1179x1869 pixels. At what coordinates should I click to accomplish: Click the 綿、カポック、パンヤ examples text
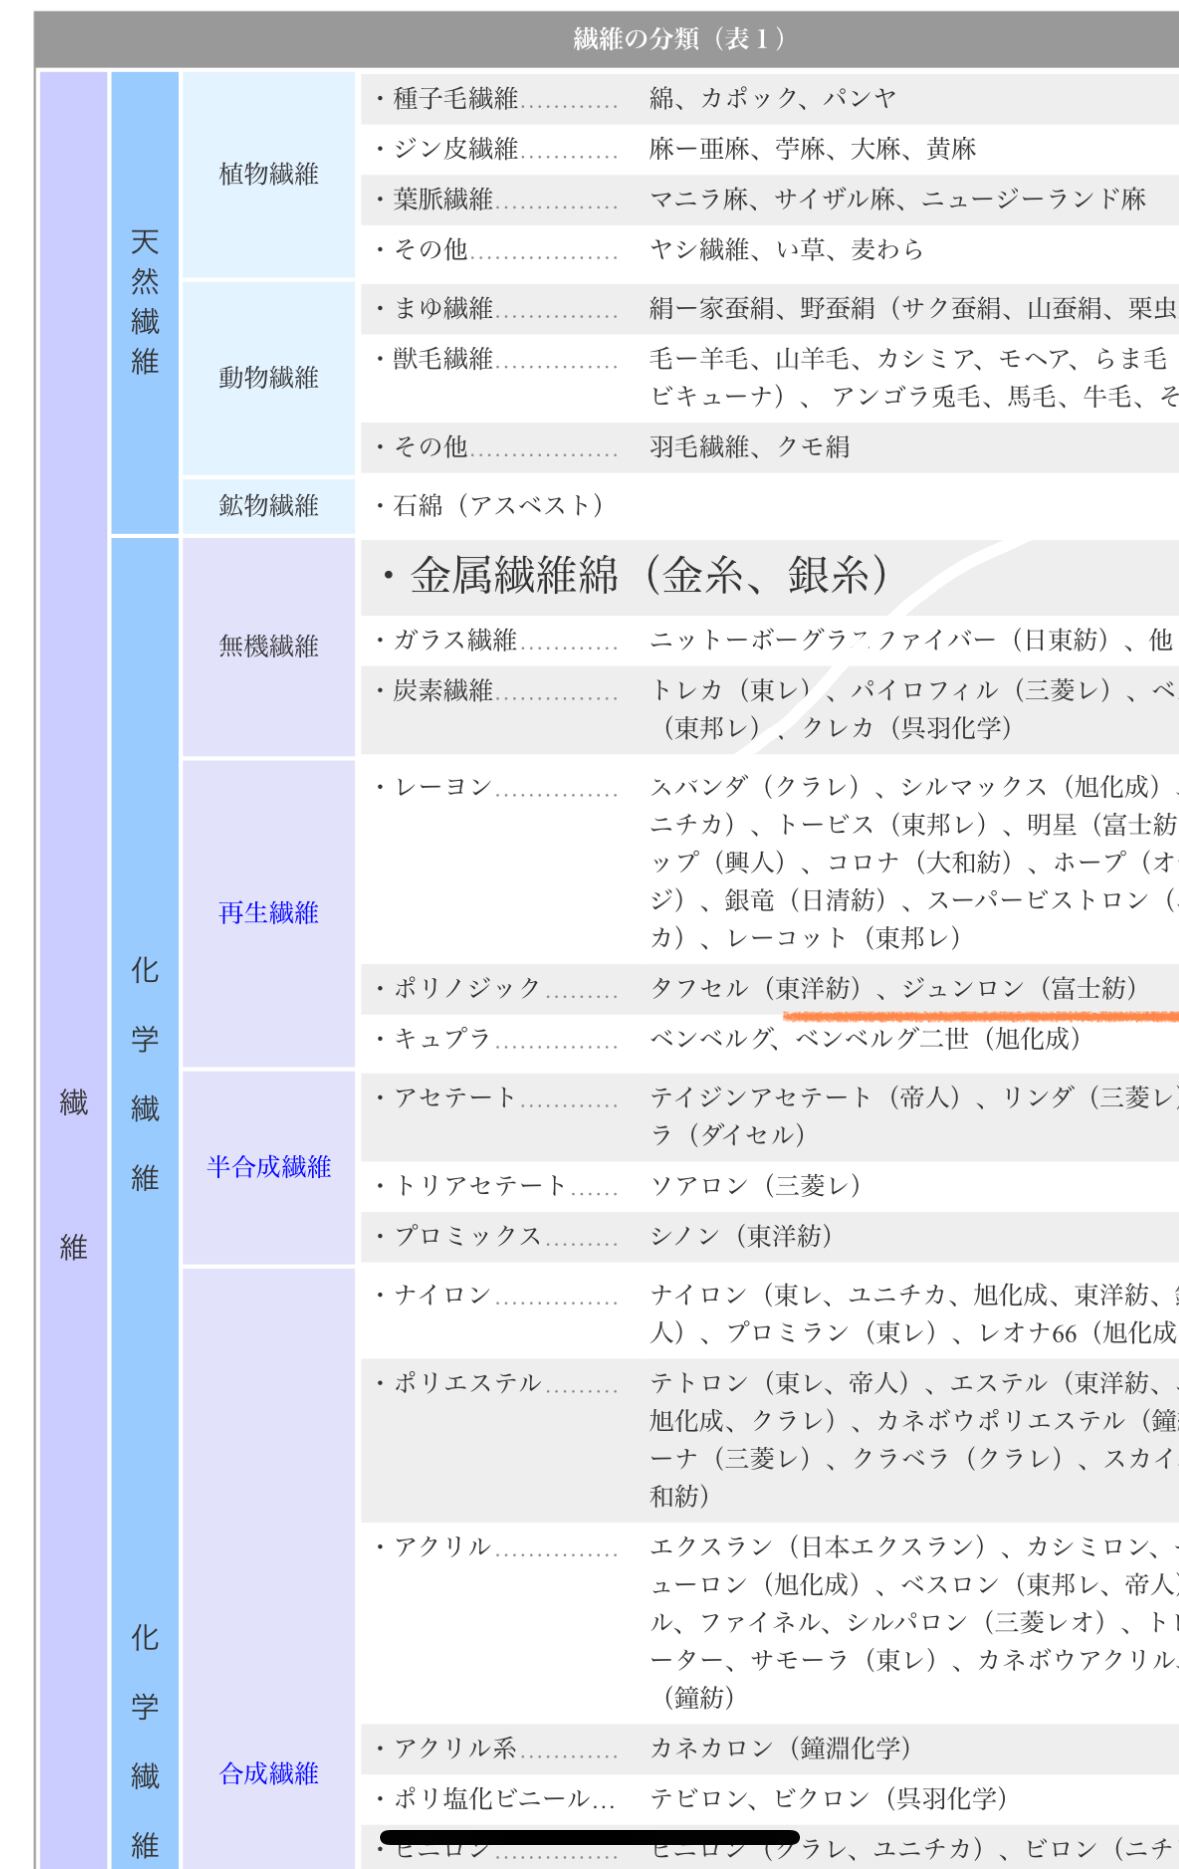coord(773,98)
